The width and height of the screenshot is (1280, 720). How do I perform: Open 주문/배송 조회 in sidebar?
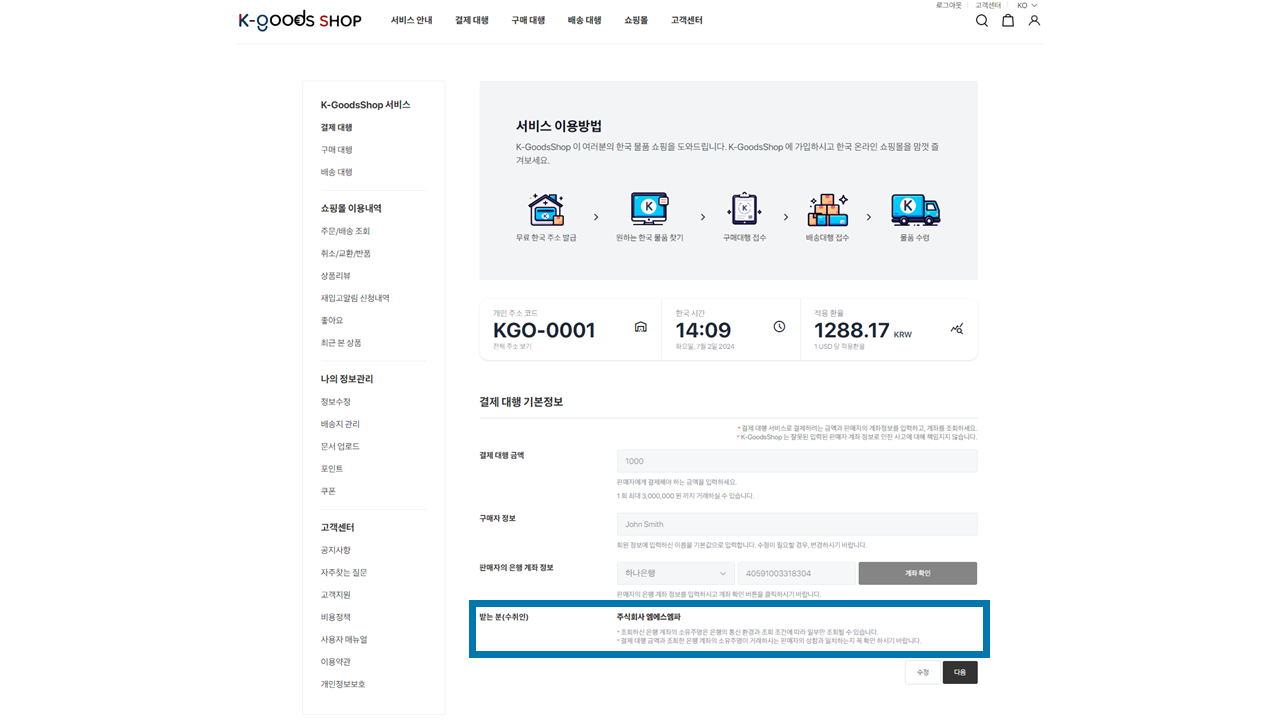(345, 231)
